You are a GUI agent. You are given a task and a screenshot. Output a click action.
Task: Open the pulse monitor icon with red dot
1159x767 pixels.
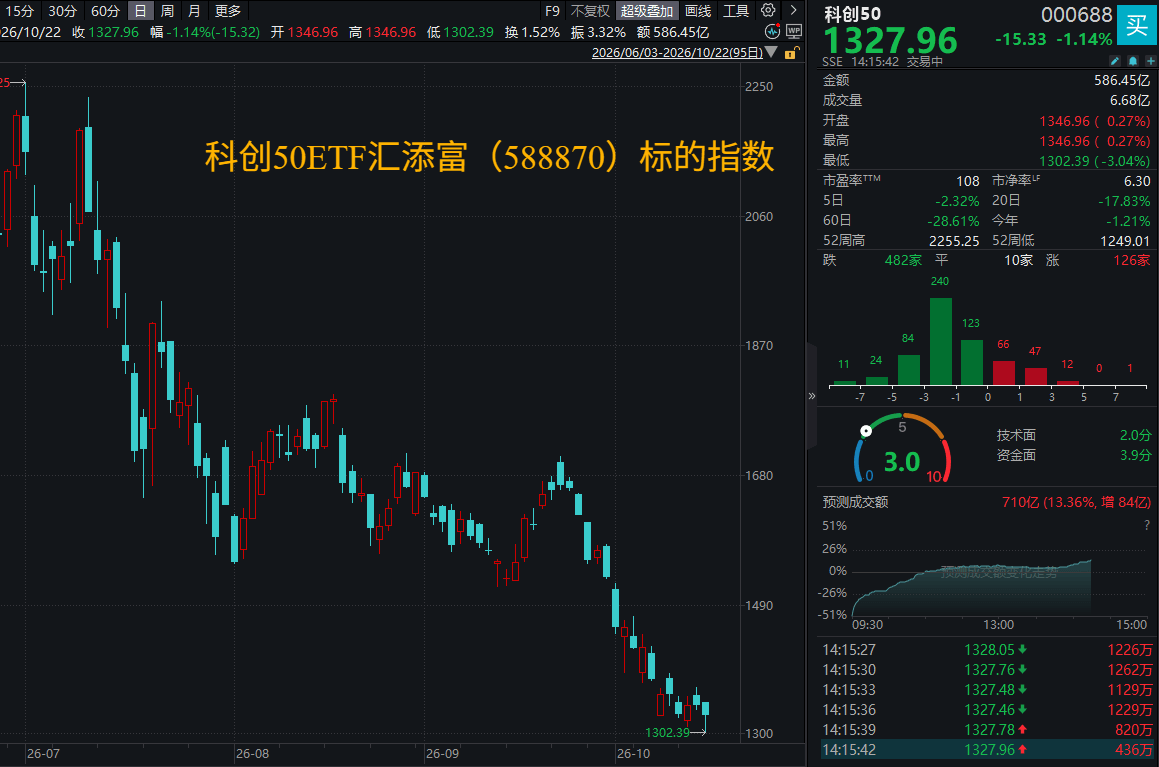[x=772, y=31]
